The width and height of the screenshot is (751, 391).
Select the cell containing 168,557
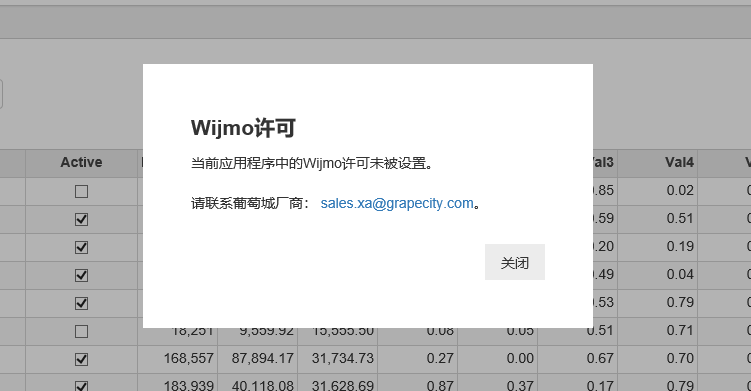[178, 359]
